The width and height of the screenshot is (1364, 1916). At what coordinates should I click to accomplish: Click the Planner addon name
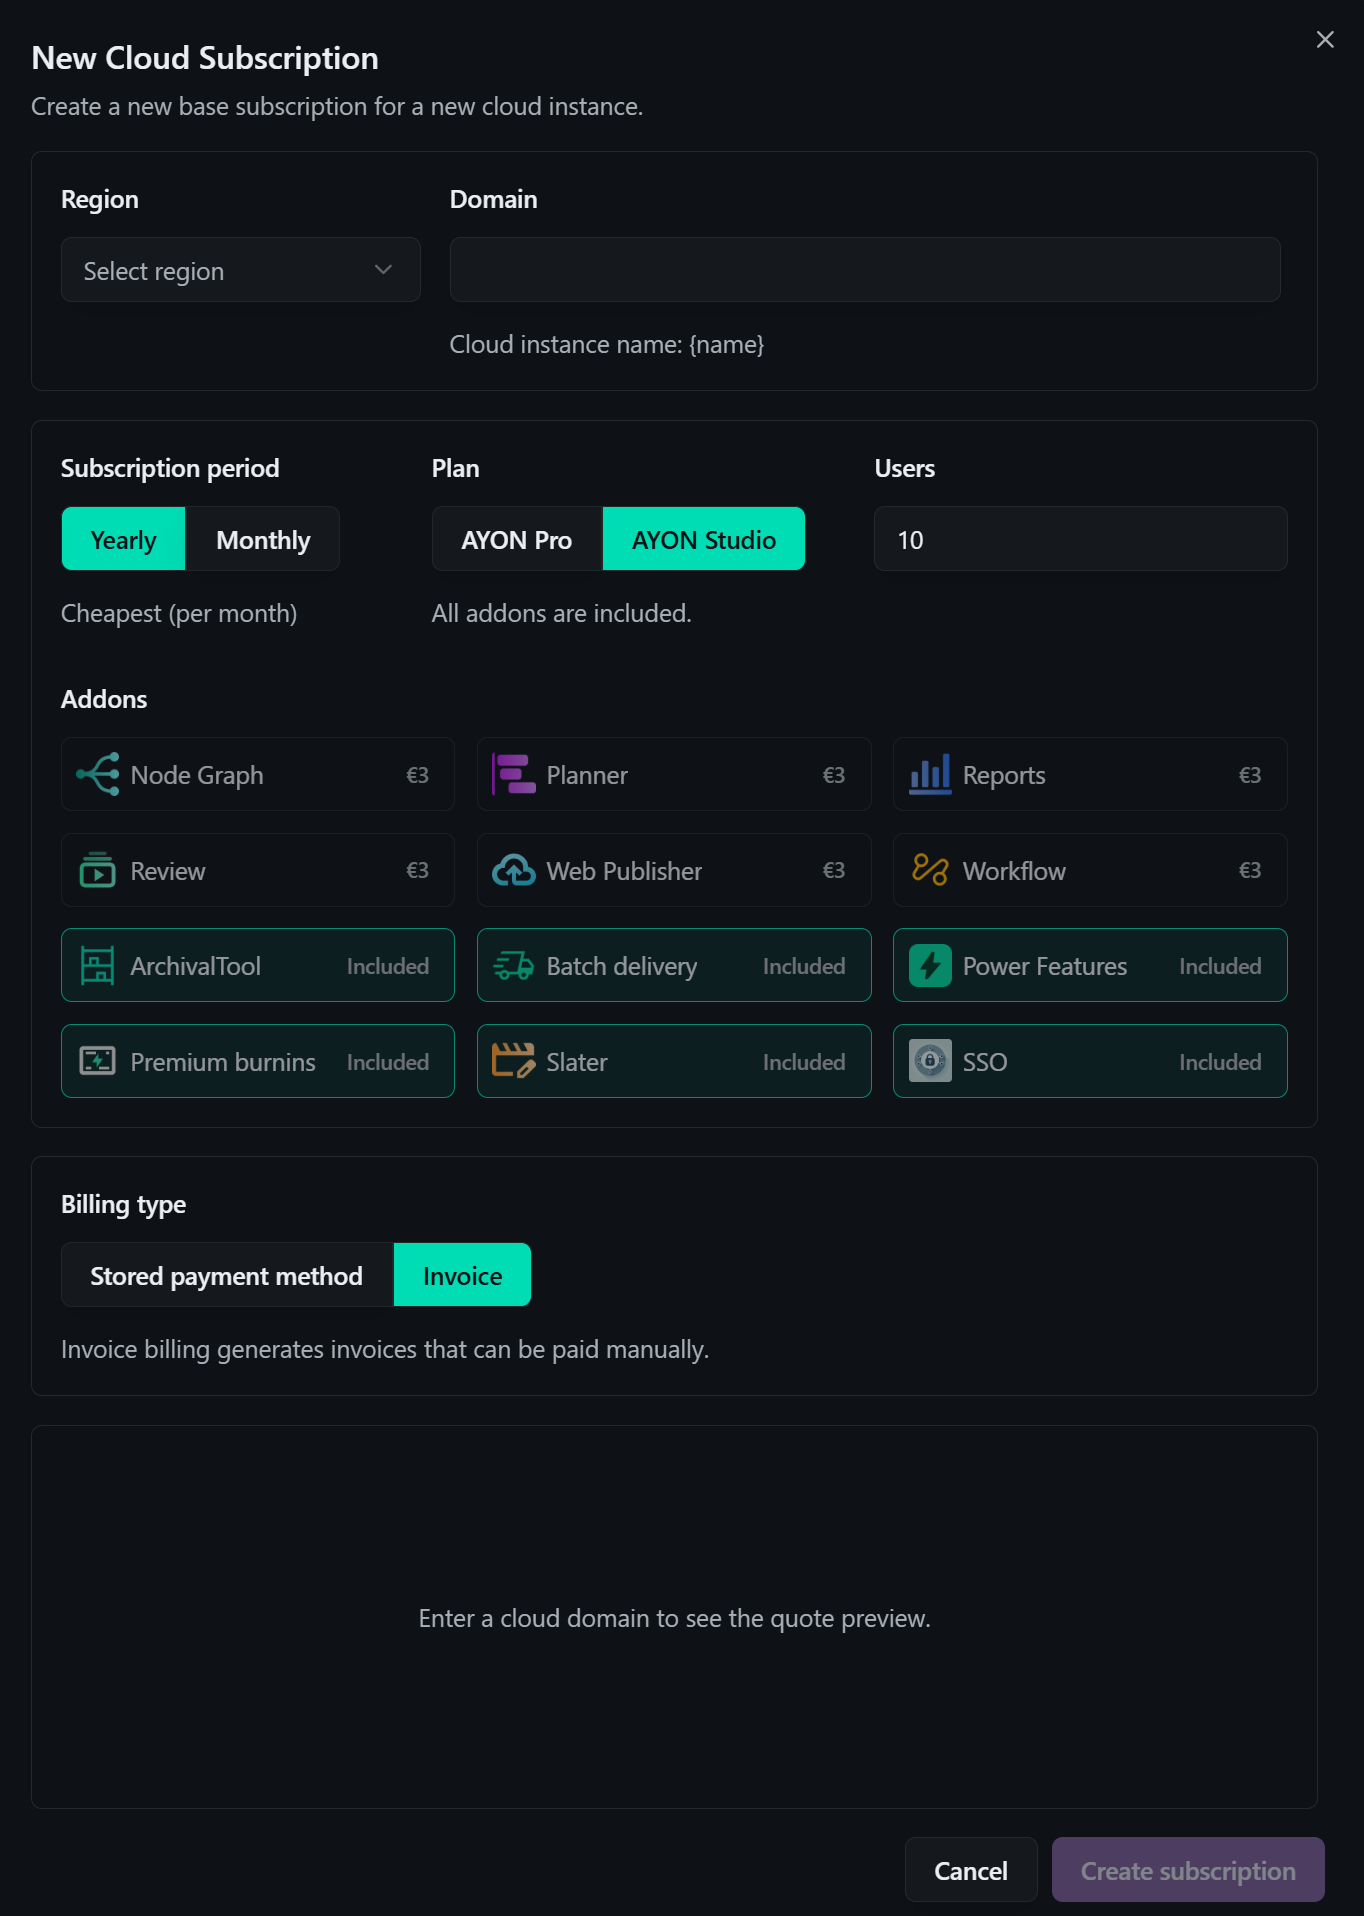coord(587,775)
